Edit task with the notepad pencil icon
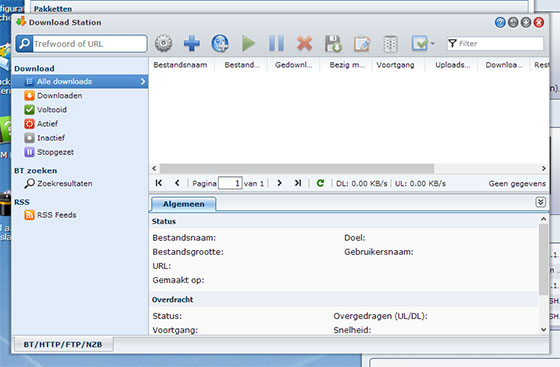This screenshot has width=560, height=367. tap(362, 44)
